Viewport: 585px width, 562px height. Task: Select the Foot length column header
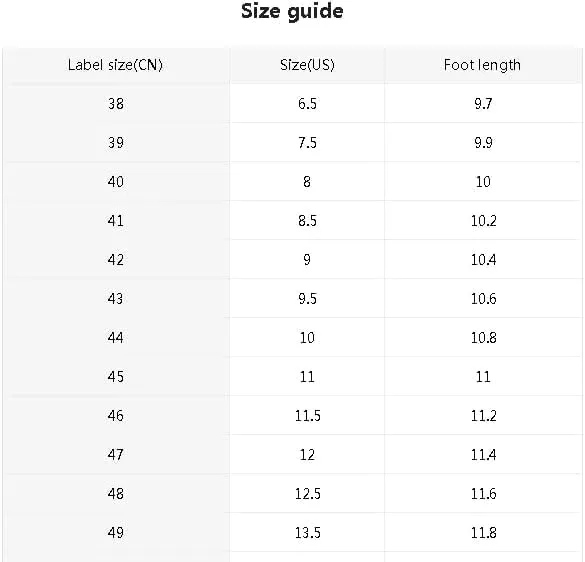[482, 65]
